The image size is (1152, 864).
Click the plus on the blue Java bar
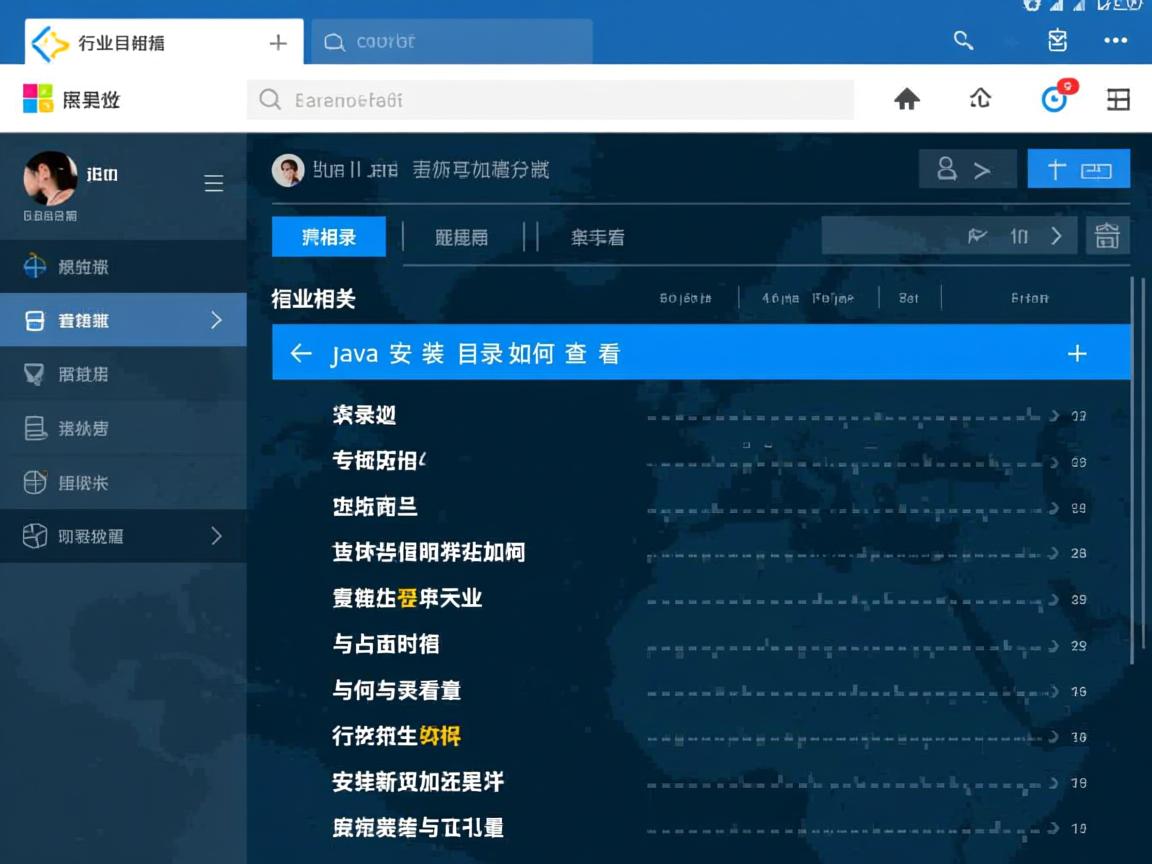tap(1078, 353)
